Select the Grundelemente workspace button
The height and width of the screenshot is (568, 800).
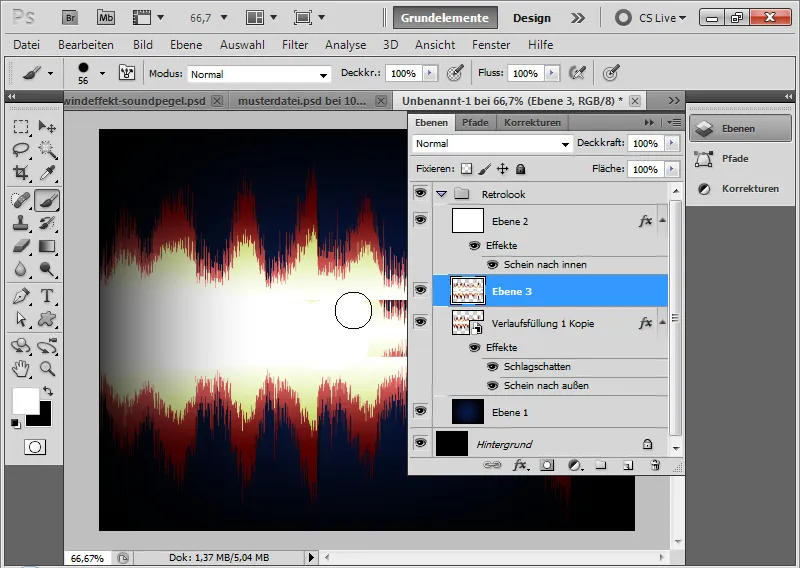(x=445, y=18)
